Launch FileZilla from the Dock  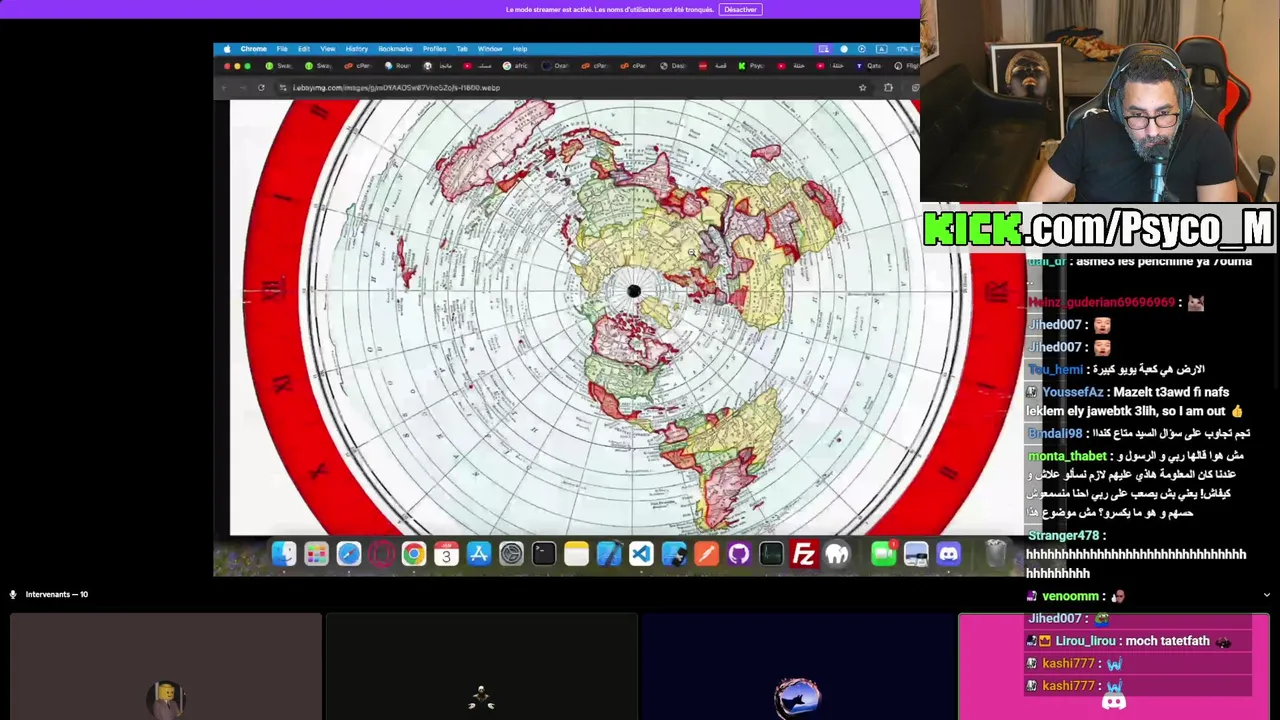coord(804,554)
